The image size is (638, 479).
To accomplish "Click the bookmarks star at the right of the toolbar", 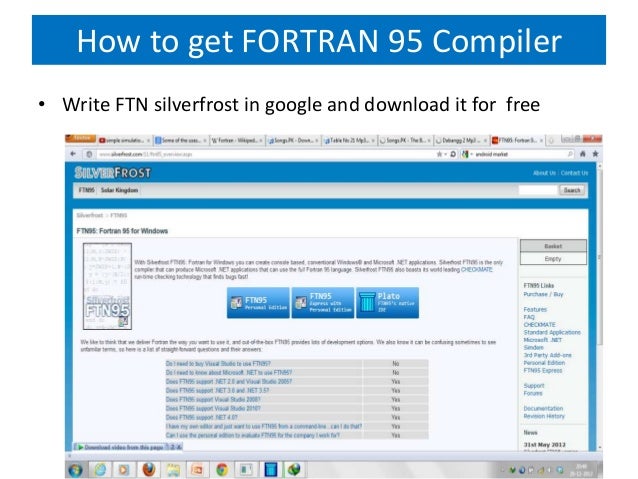I will pyautogui.click(x=595, y=154).
